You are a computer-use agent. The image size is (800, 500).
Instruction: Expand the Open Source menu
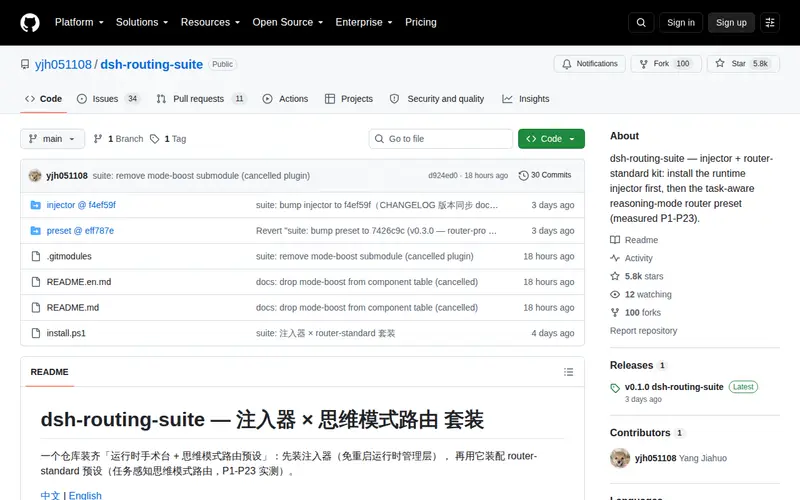click(288, 22)
